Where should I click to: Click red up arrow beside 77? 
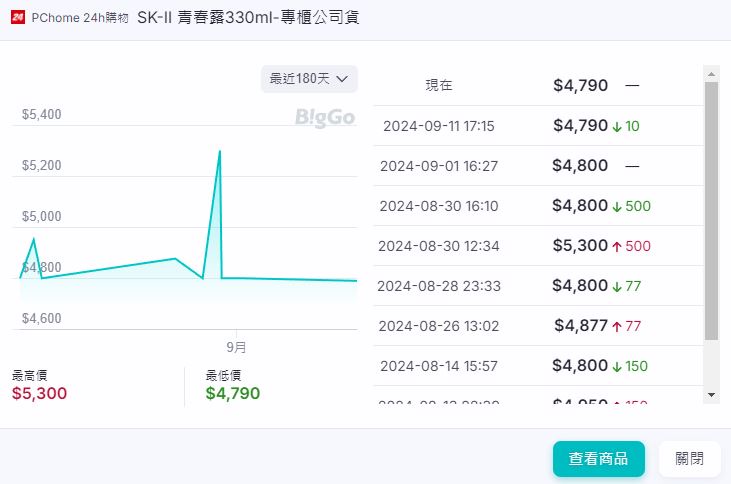[x=617, y=326]
